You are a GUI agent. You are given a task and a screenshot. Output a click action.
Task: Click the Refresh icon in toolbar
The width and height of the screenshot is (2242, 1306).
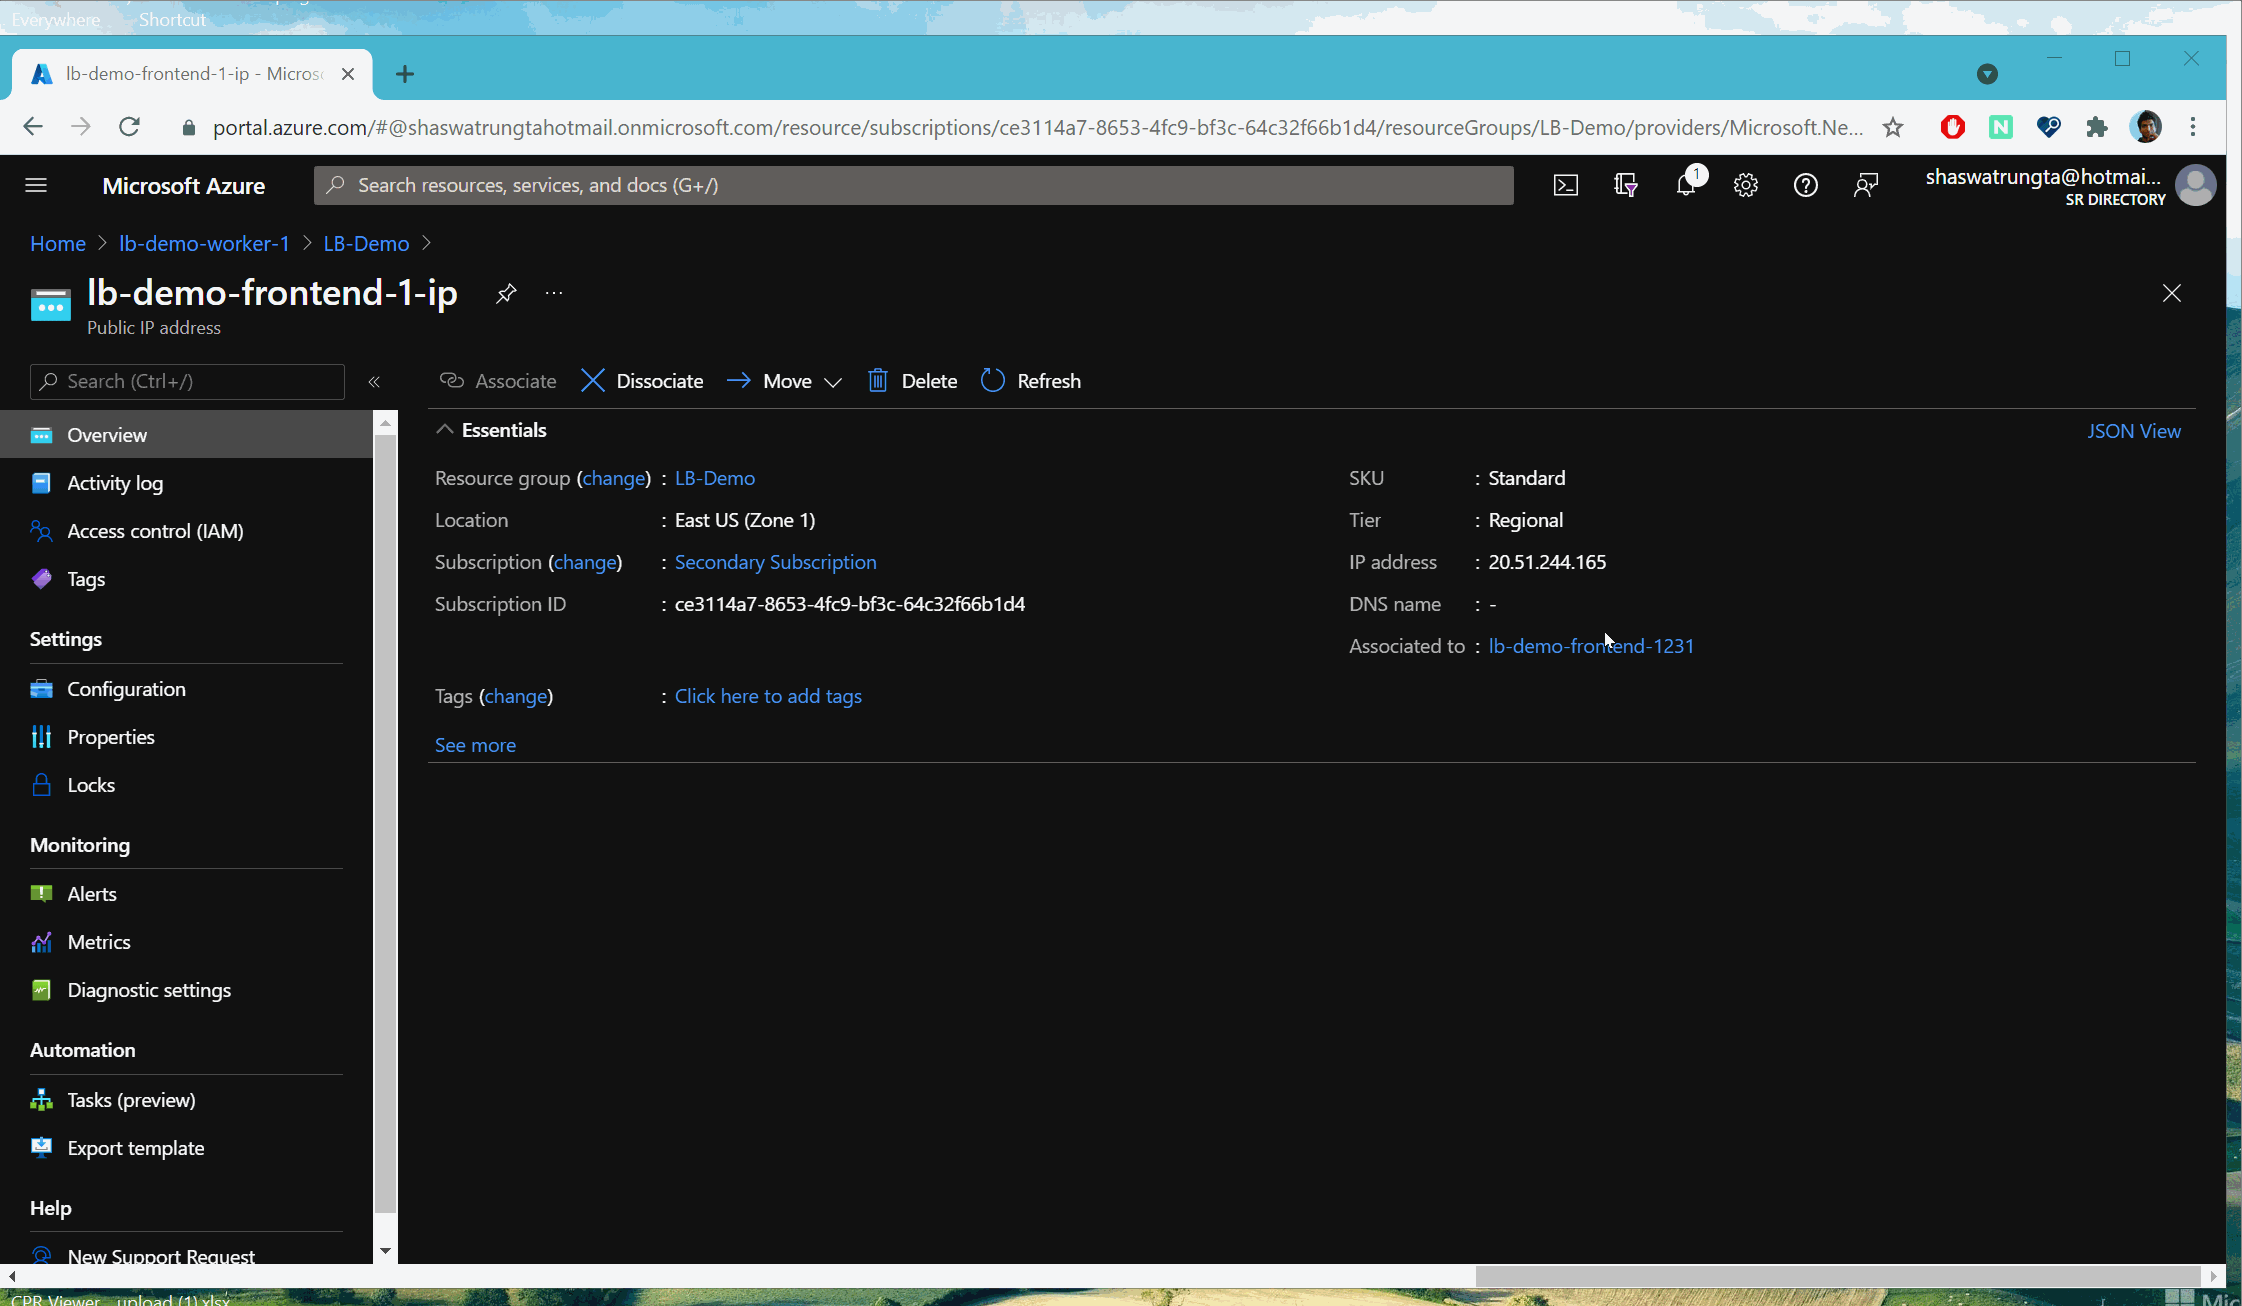[992, 379]
